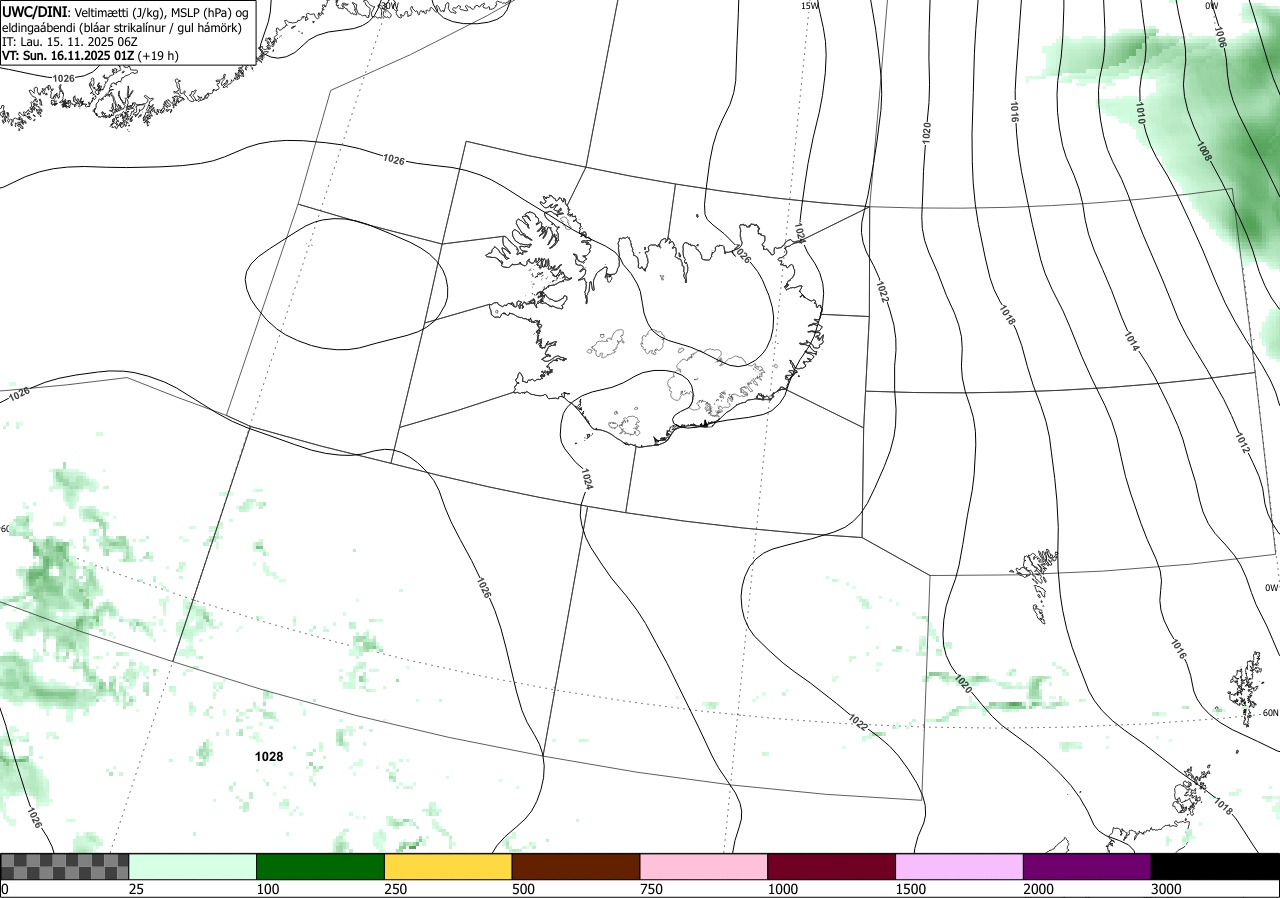Click the legend value '750'

click(x=651, y=889)
